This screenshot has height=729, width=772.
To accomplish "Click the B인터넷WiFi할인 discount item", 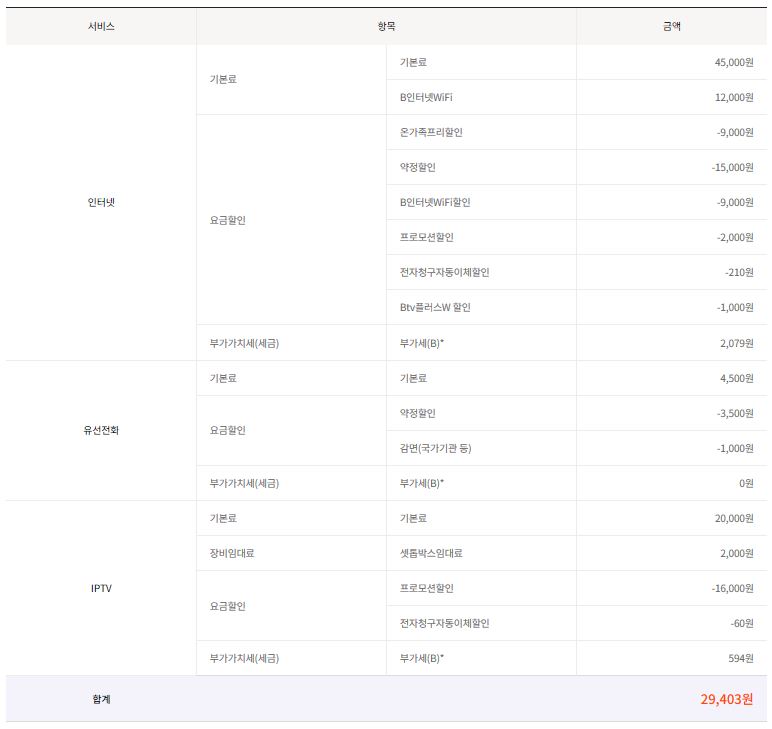I will 434,202.
